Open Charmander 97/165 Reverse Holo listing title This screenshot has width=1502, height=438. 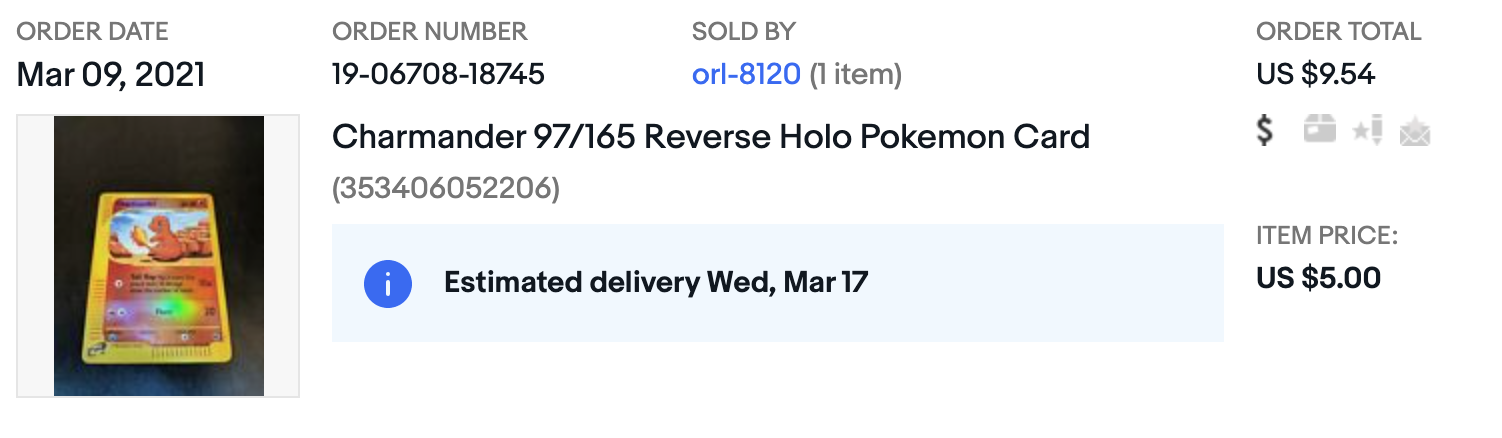pos(711,136)
